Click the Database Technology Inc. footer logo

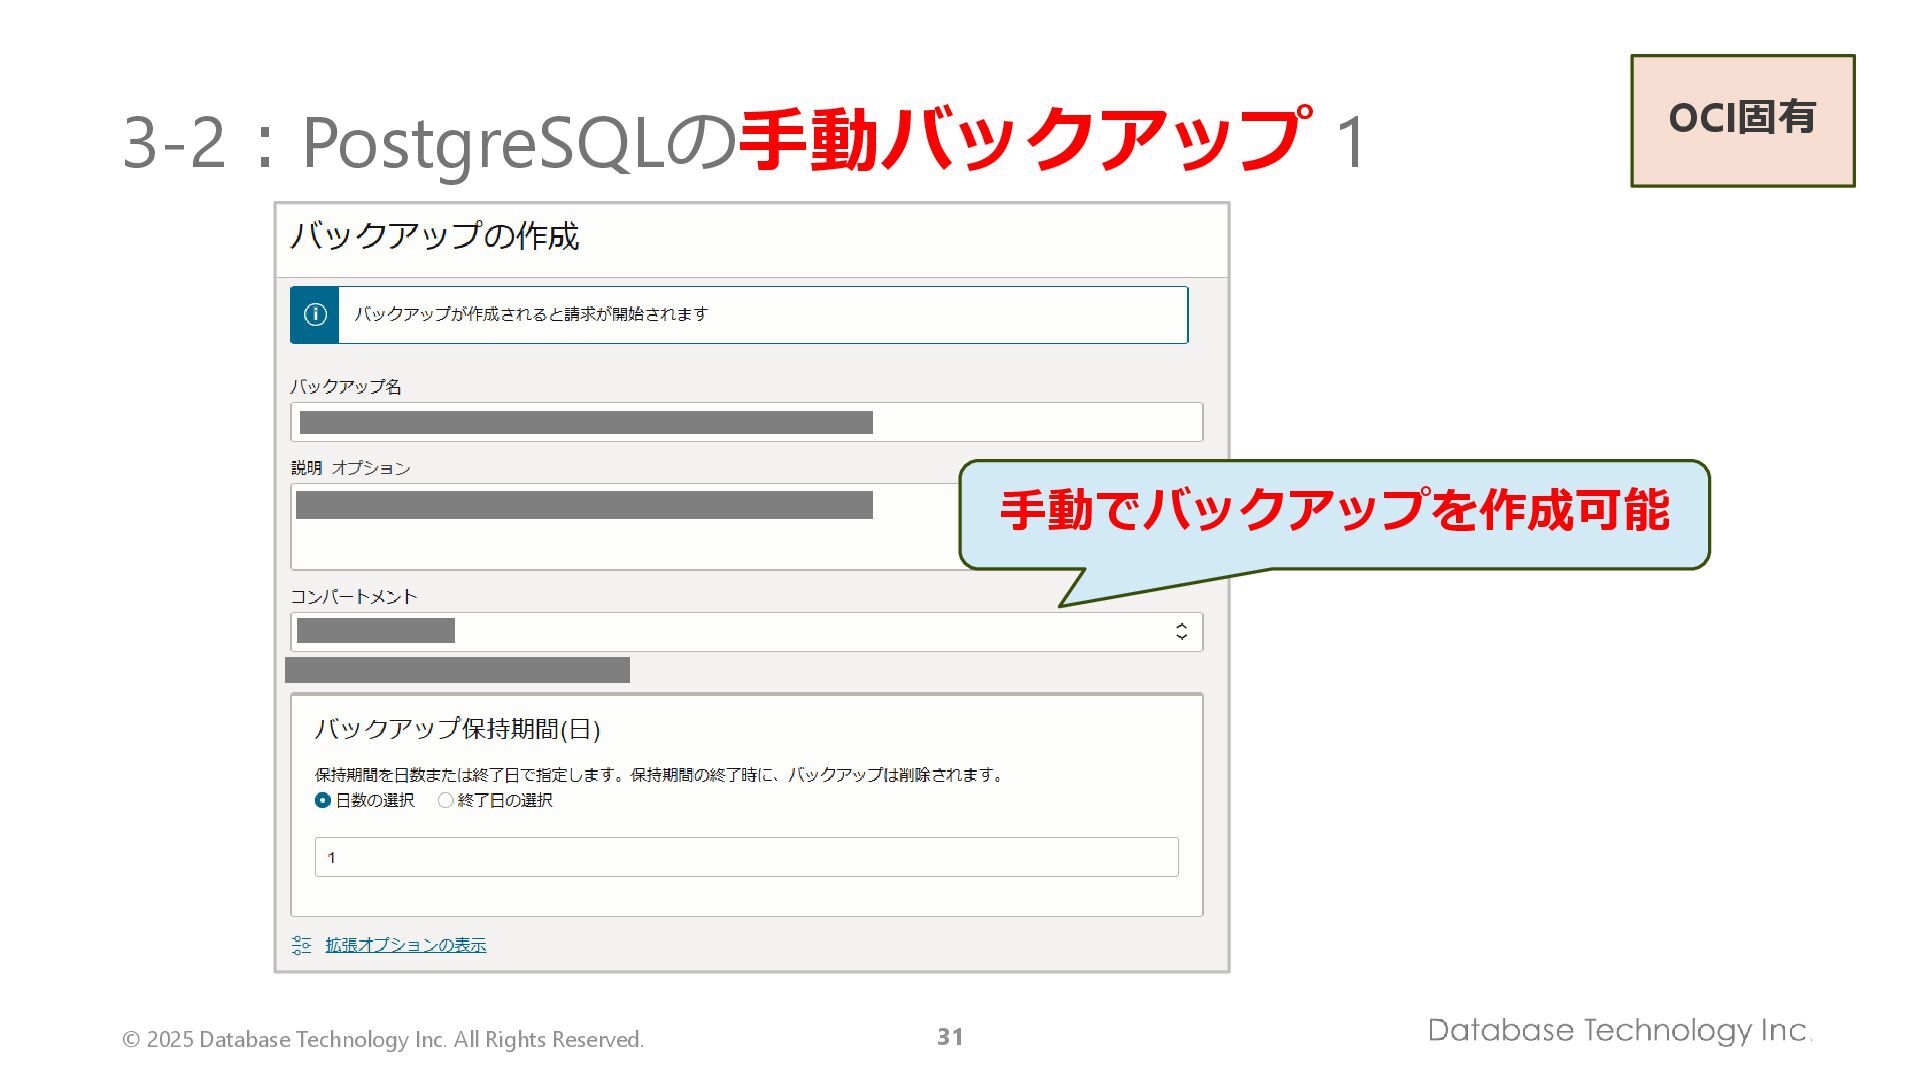pyautogui.click(x=1619, y=1031)
